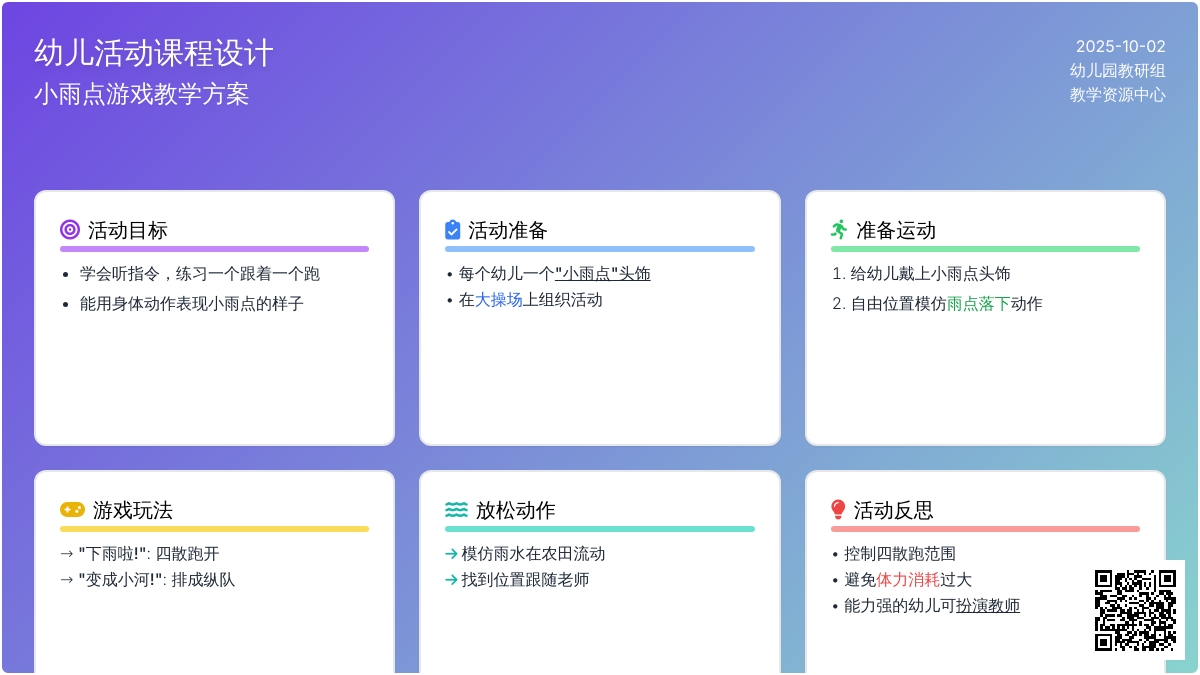Click the gamepad icon next to 游戏玩法
This screenshot has height=675, width=1200.
(72, 510)
